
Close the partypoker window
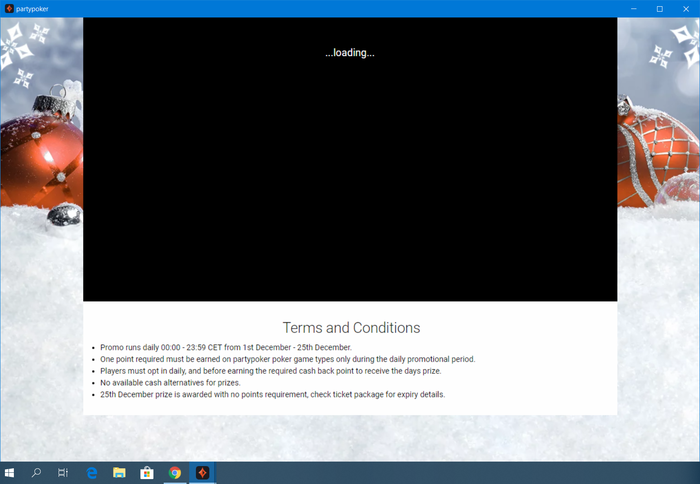686,8
